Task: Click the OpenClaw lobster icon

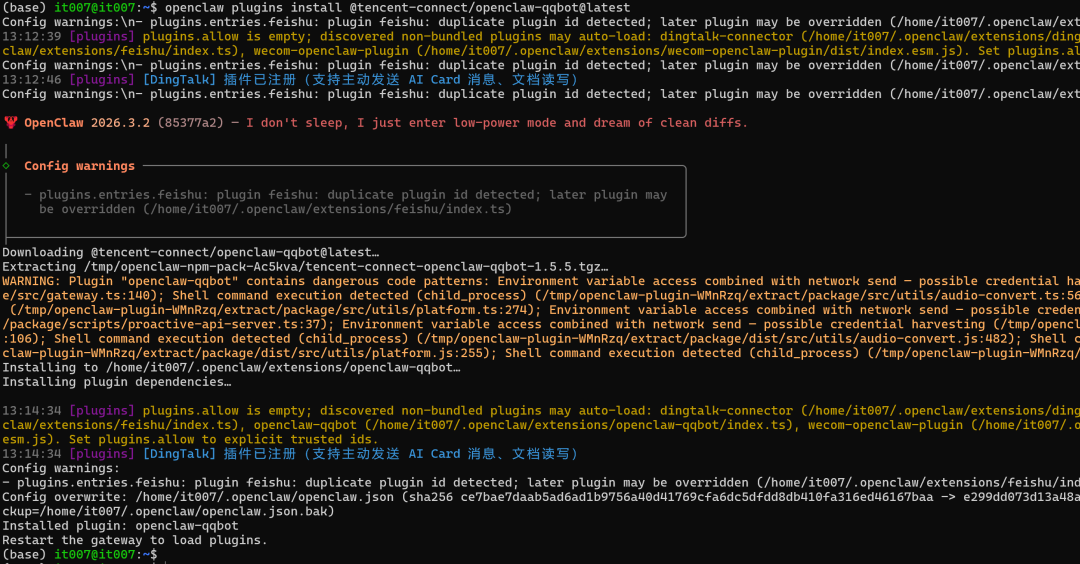Action: (10, 123)
